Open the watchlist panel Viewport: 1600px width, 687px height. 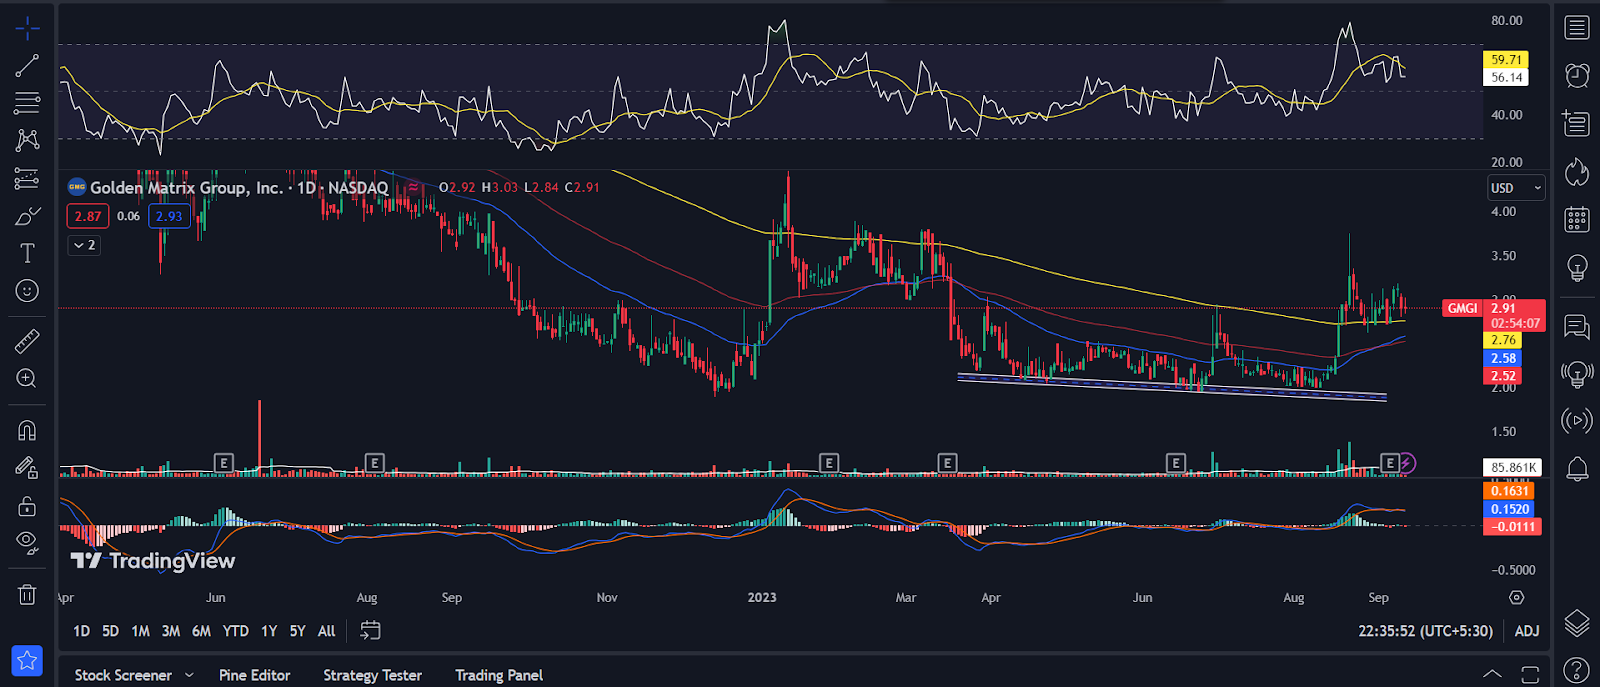pyautogui.click(x=1577, y=27)
